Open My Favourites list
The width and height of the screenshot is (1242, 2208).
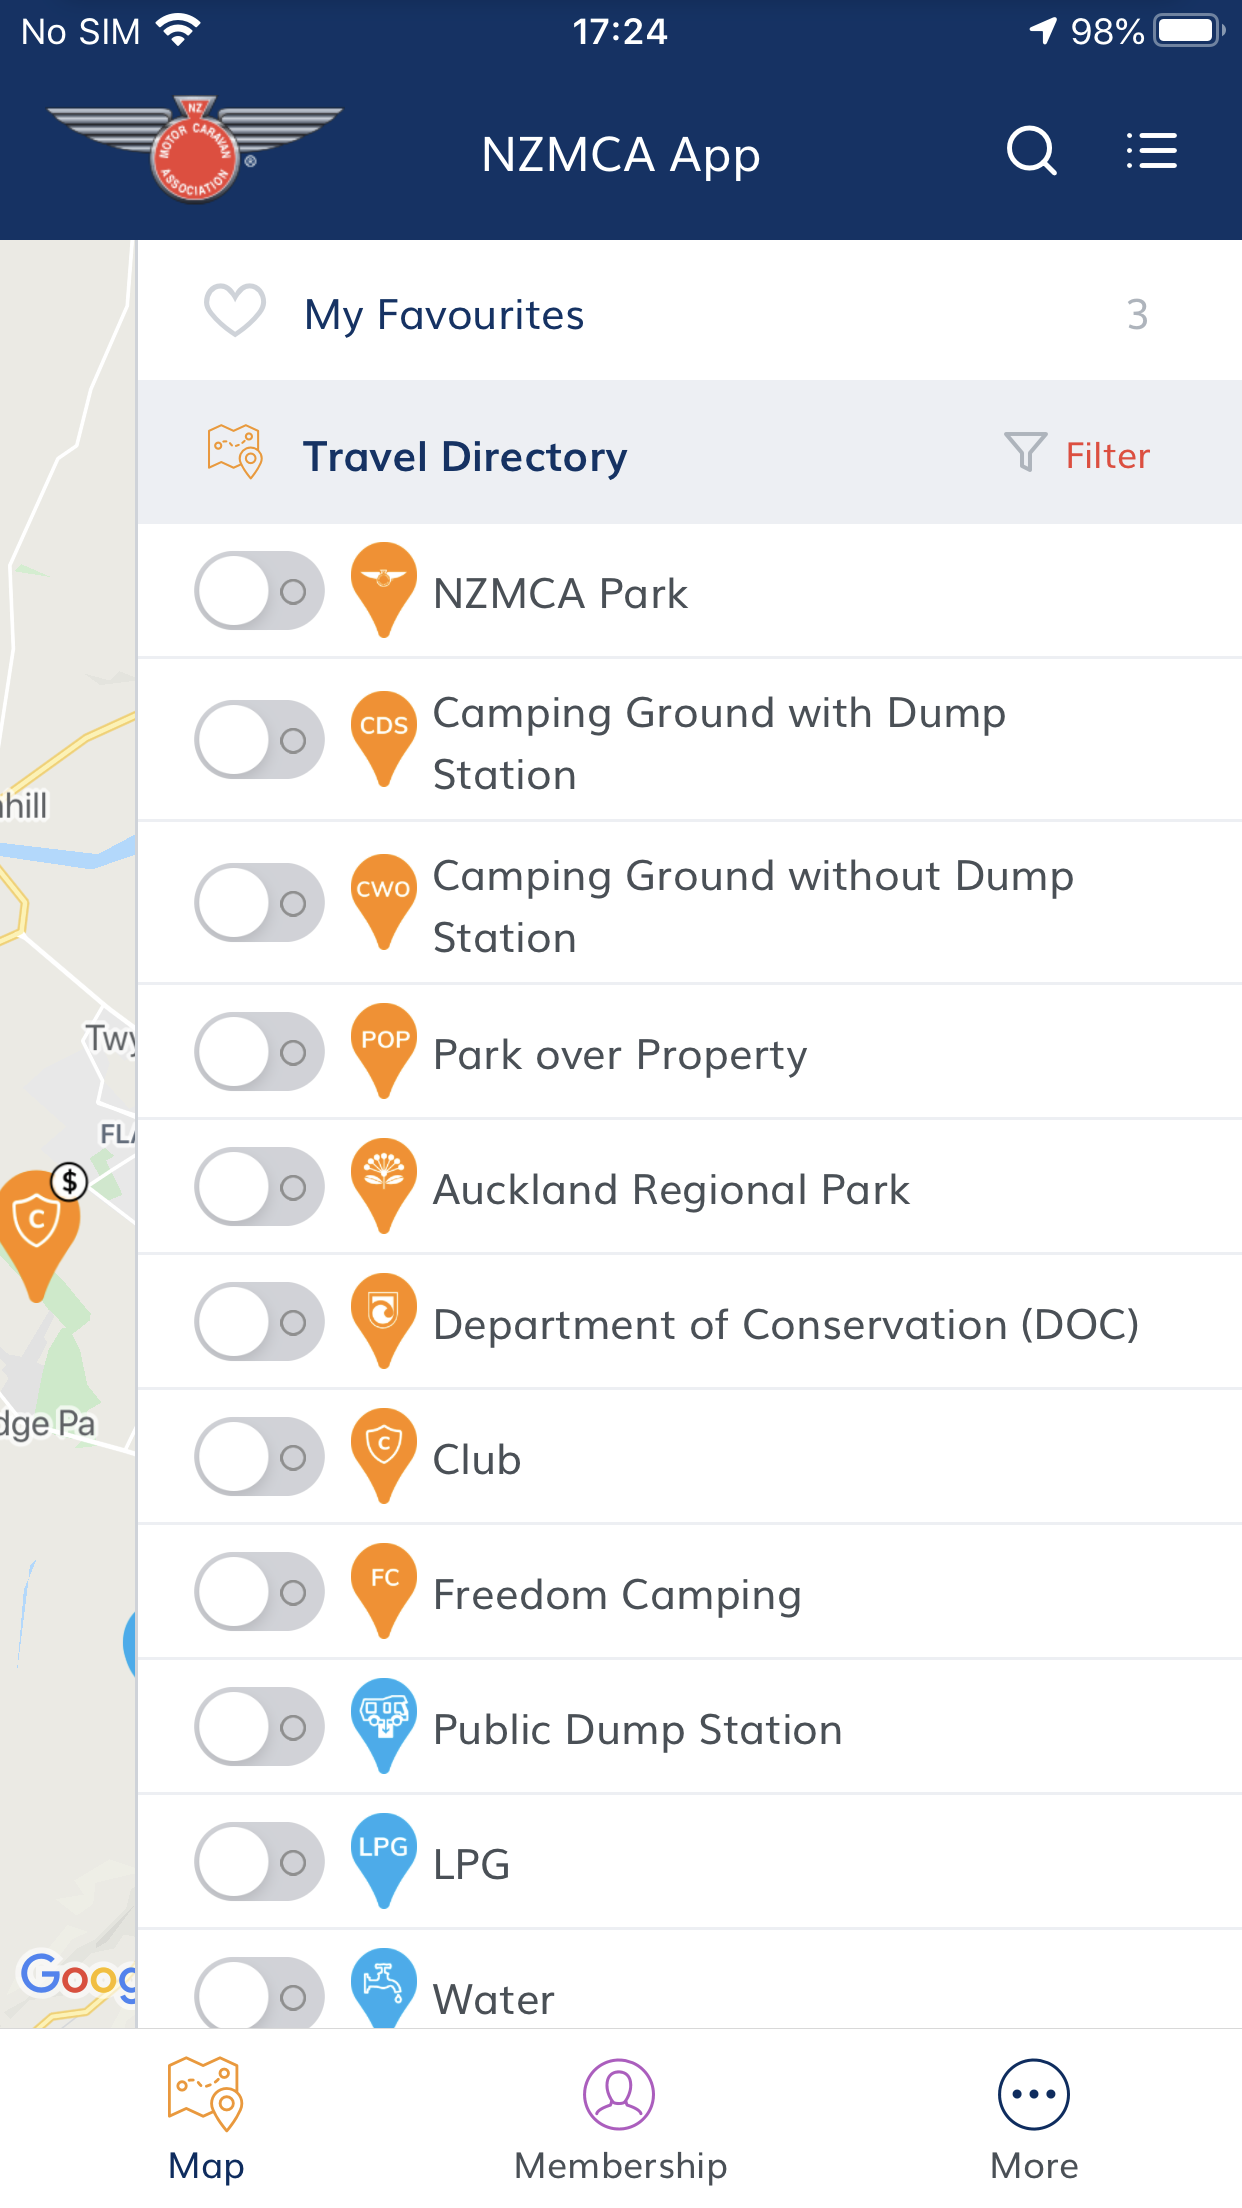(690, 313)
